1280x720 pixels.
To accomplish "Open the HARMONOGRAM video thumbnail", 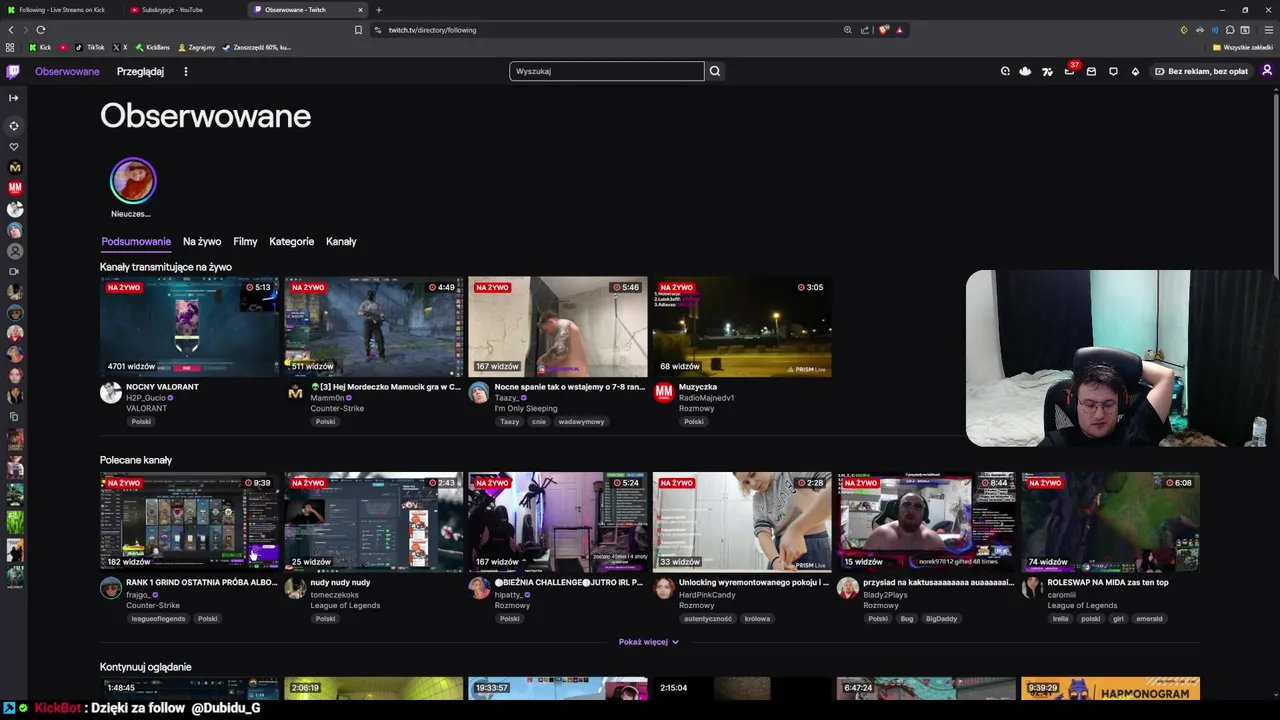I will point(1110,688).
